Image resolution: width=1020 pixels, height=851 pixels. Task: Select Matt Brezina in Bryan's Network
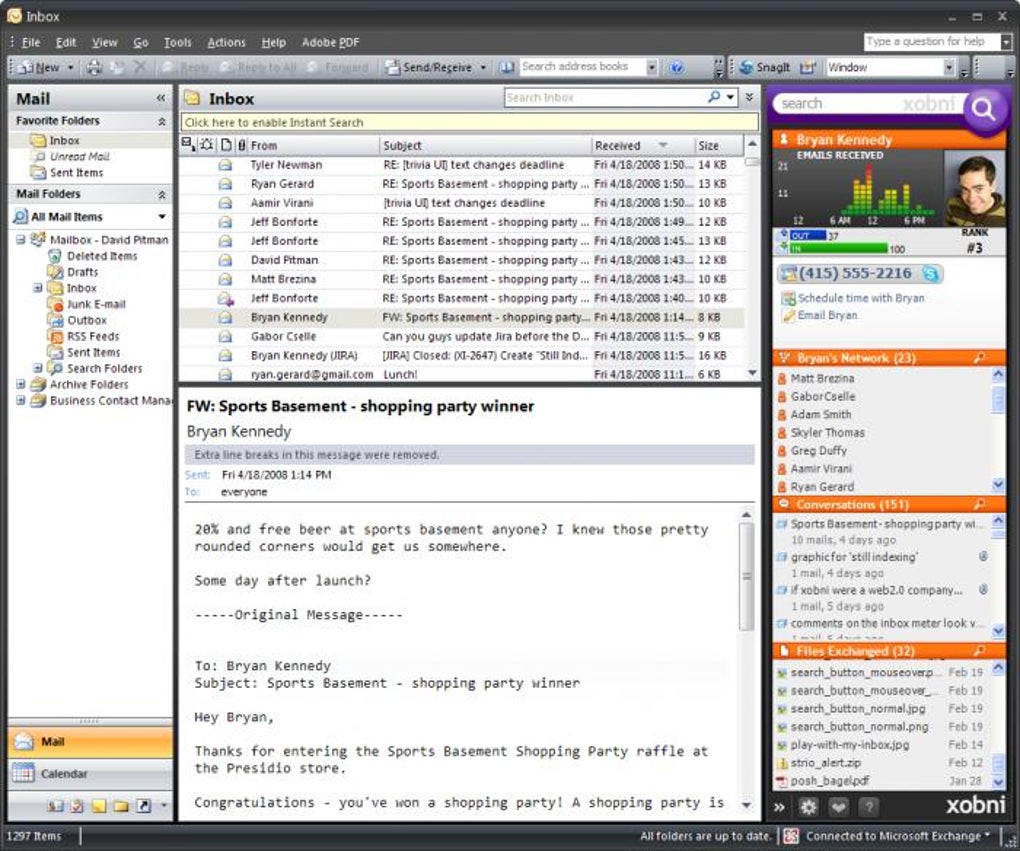point(822,378)
